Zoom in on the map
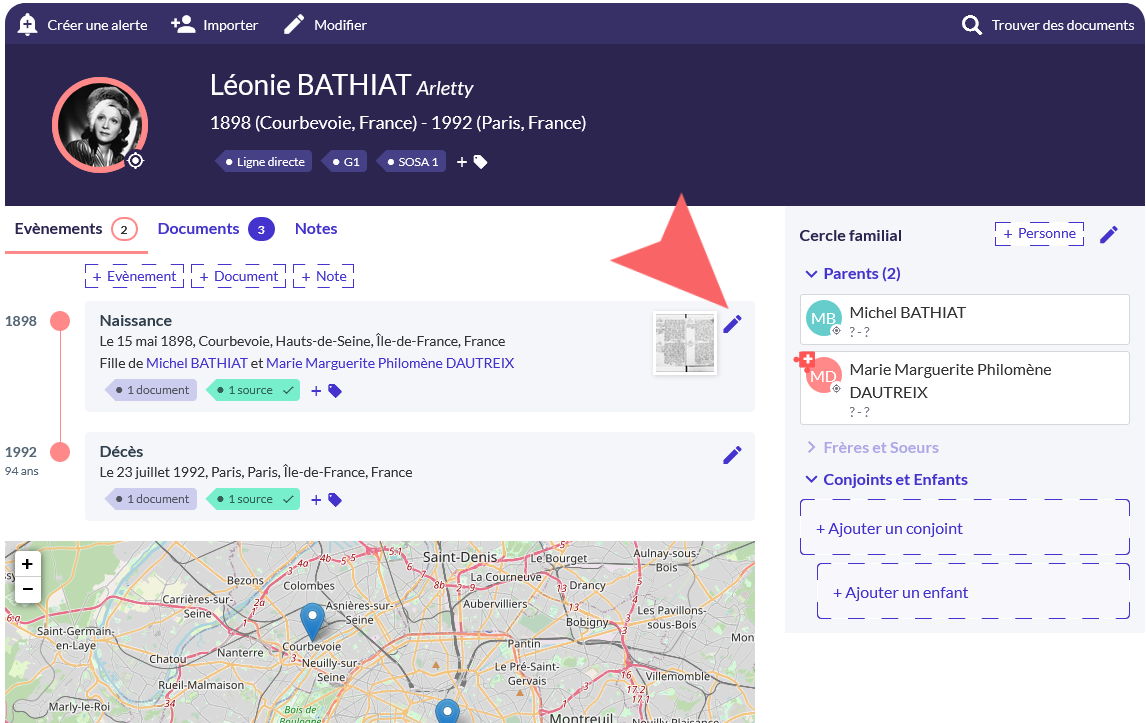This screenshot has height=723, width=1146. tap(27, 564)
